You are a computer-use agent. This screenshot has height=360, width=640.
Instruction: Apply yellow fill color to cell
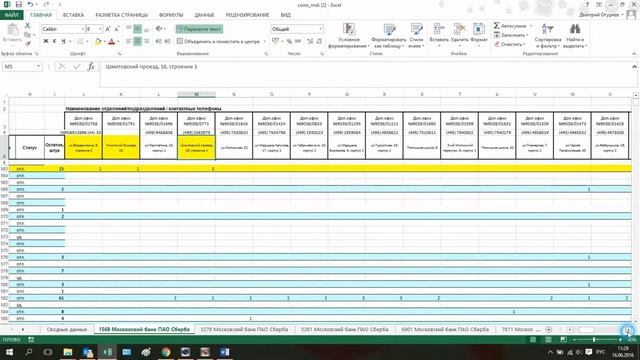pyautogui.click(x=98, y=41)
